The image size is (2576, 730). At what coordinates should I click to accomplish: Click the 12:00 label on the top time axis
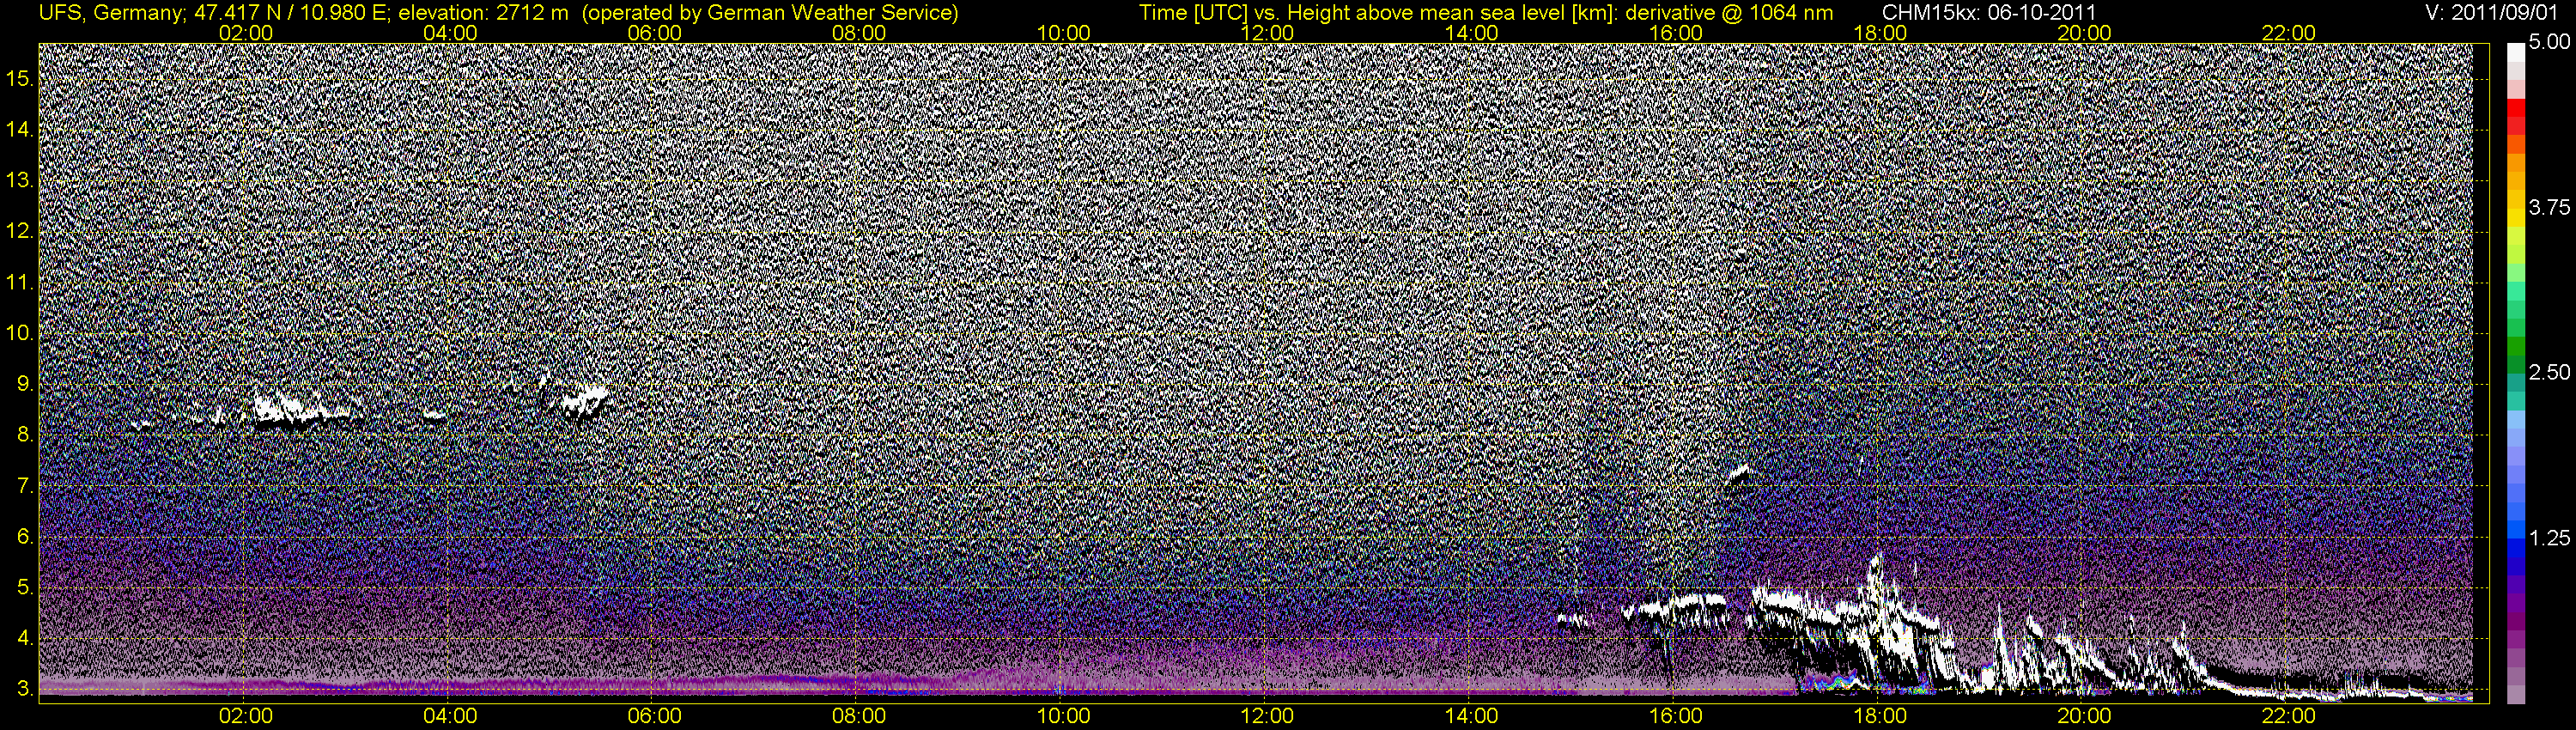(1267, 33)
